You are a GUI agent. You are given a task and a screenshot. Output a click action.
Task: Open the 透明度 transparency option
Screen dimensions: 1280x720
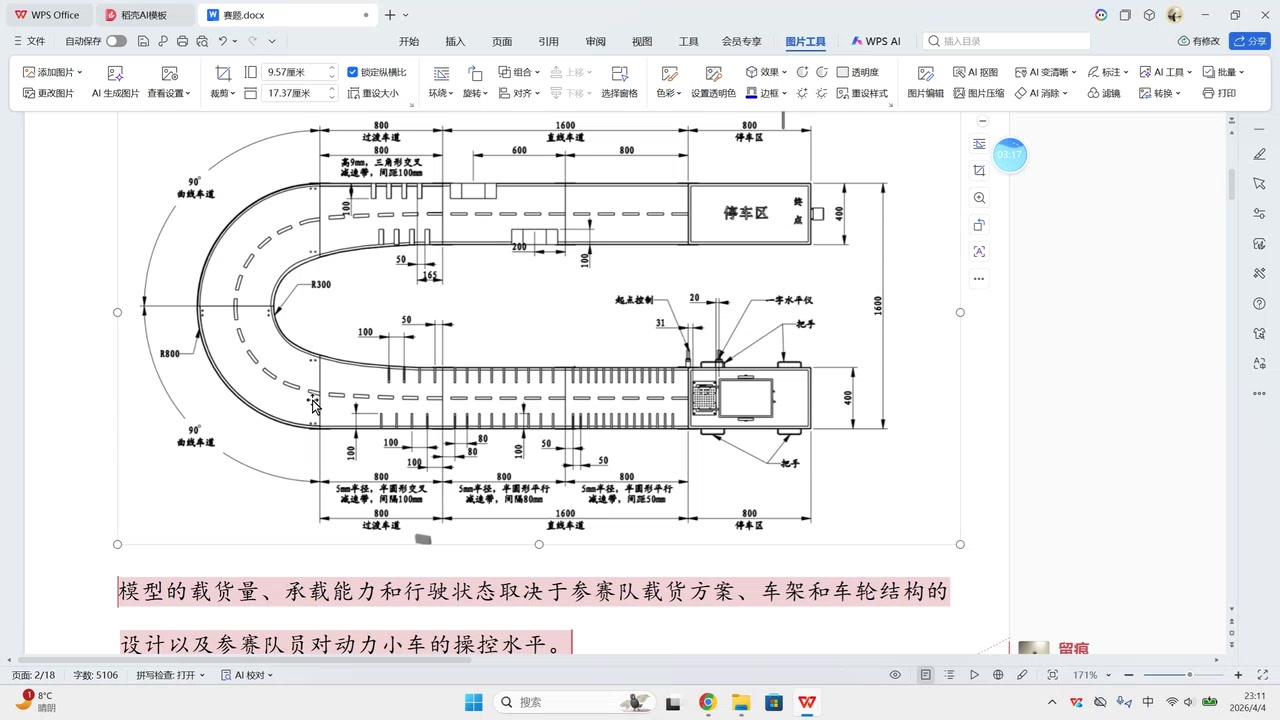tap(858, 72)
